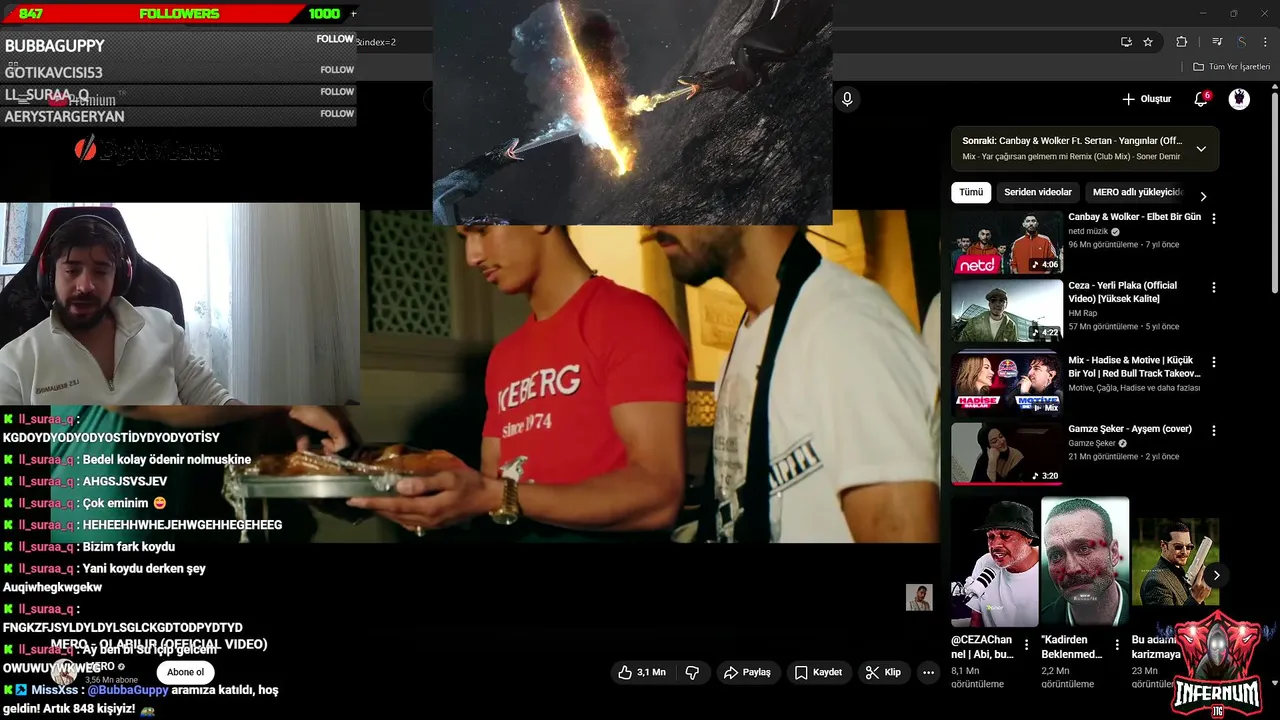Select the Seriden videolar filter chip

pyautogui.click(x=1038, y=192)
